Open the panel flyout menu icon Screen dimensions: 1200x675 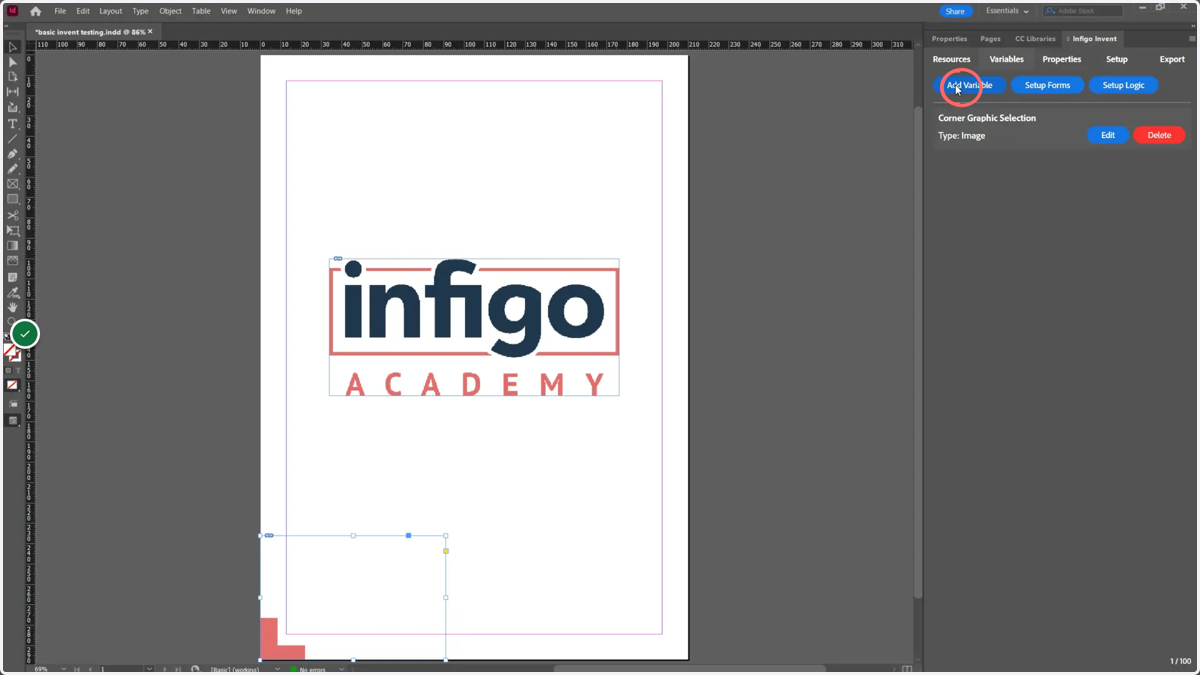point(1191,39)
